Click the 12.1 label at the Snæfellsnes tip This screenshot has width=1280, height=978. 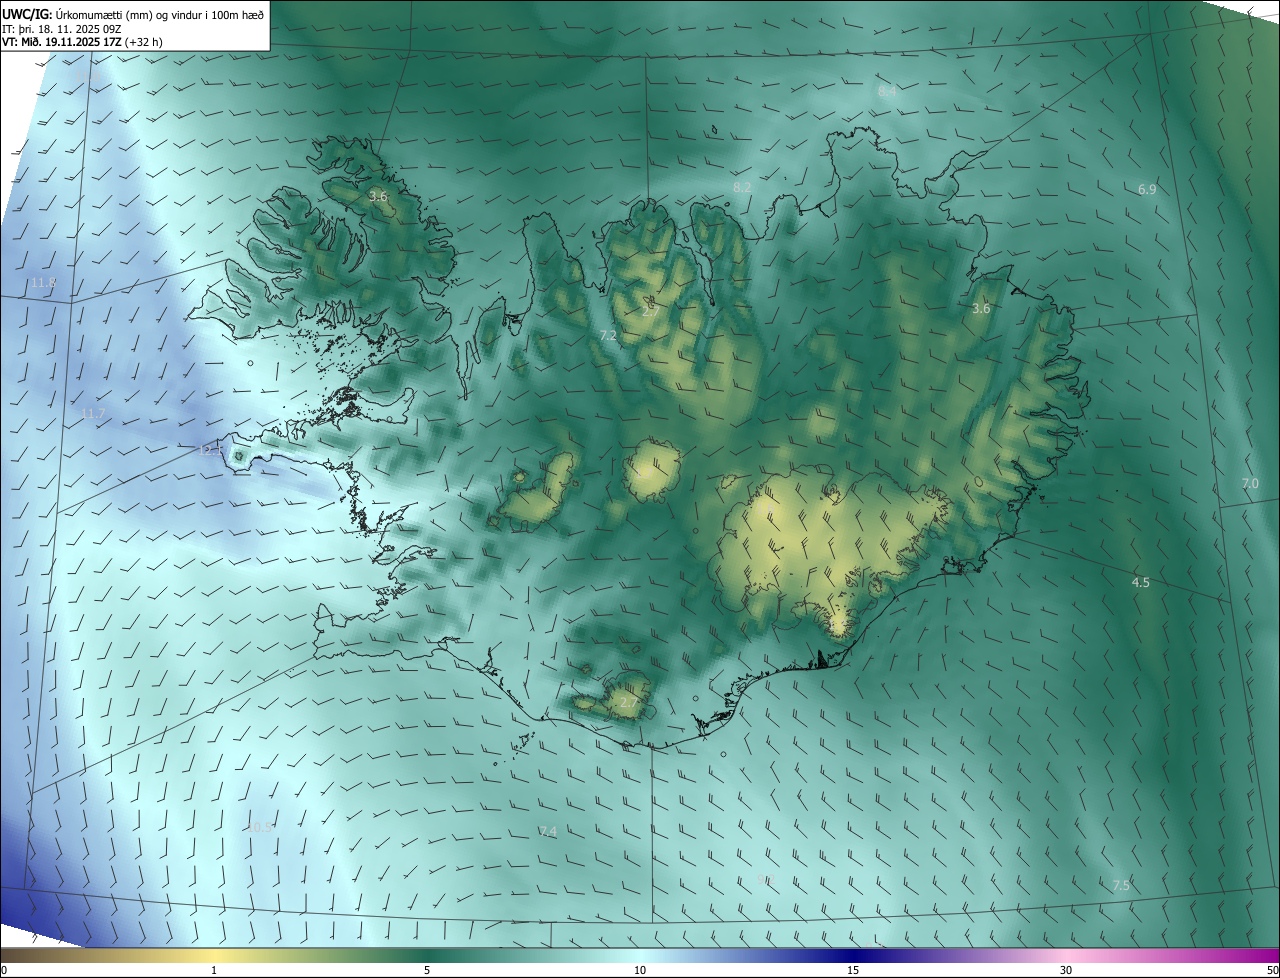point(211,451)
